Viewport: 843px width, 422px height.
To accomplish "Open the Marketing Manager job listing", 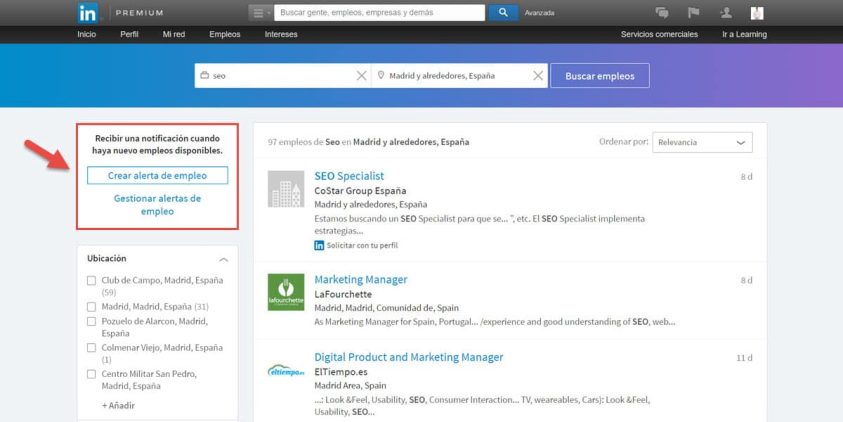I will 361,280.
